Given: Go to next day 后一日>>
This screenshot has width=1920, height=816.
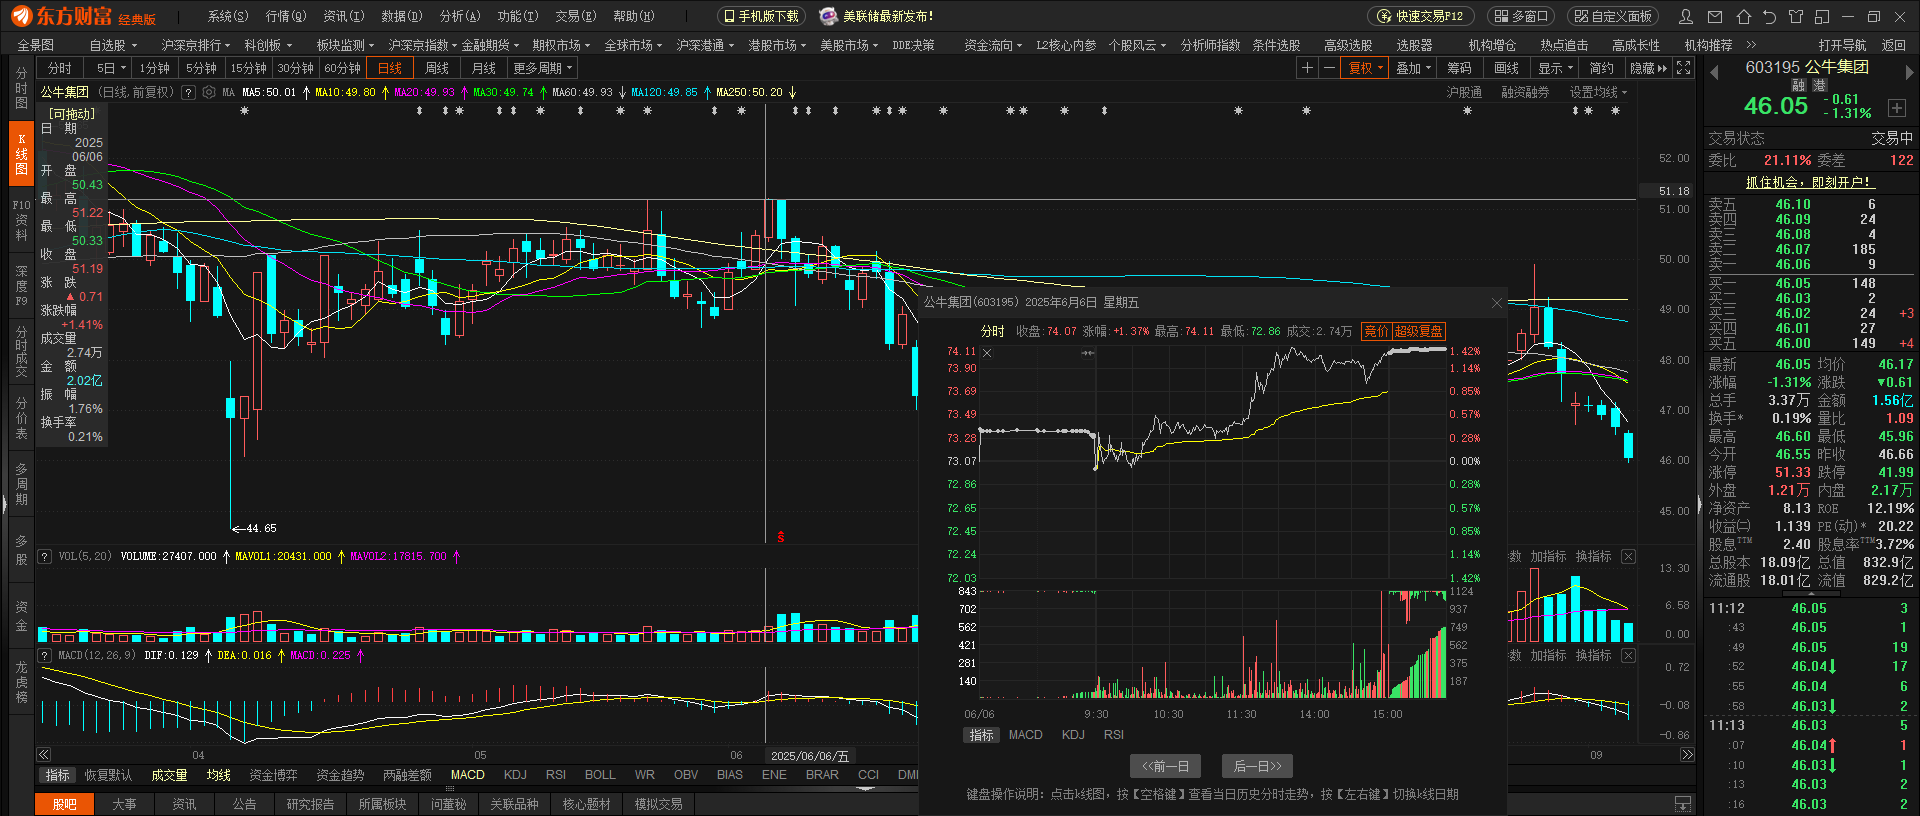Looking at the screenshot, I should (x=1258, y=766).
